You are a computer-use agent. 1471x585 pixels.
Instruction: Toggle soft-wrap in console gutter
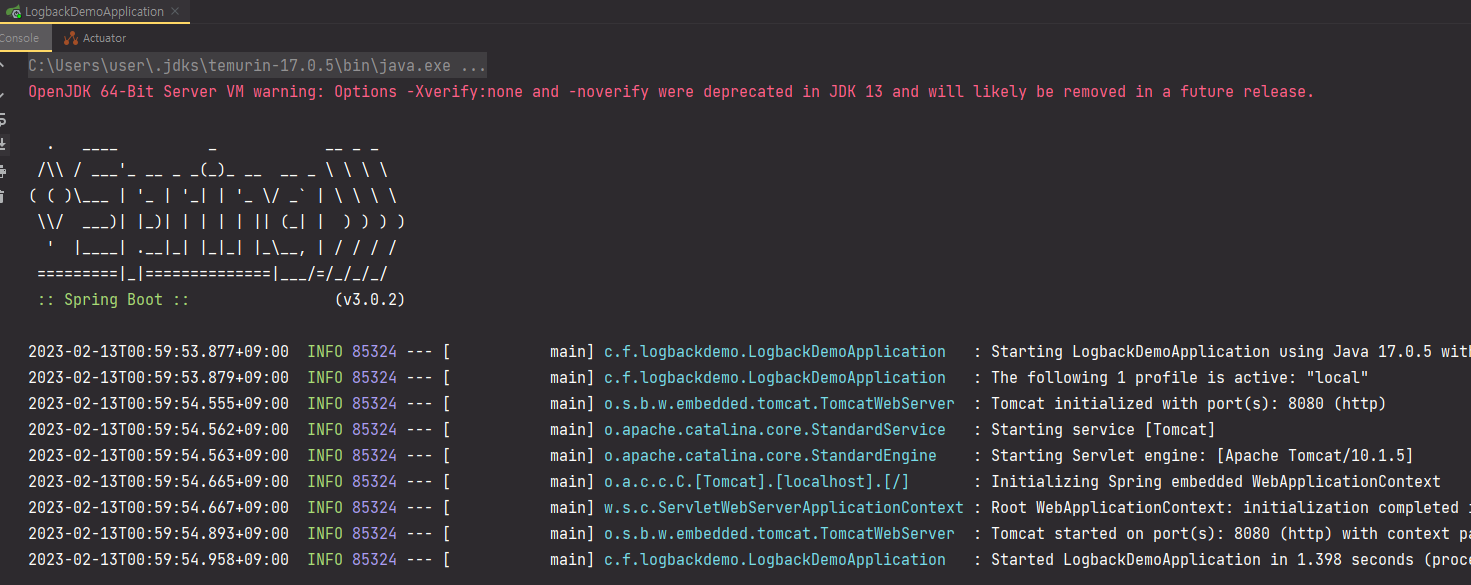(3, 118)
